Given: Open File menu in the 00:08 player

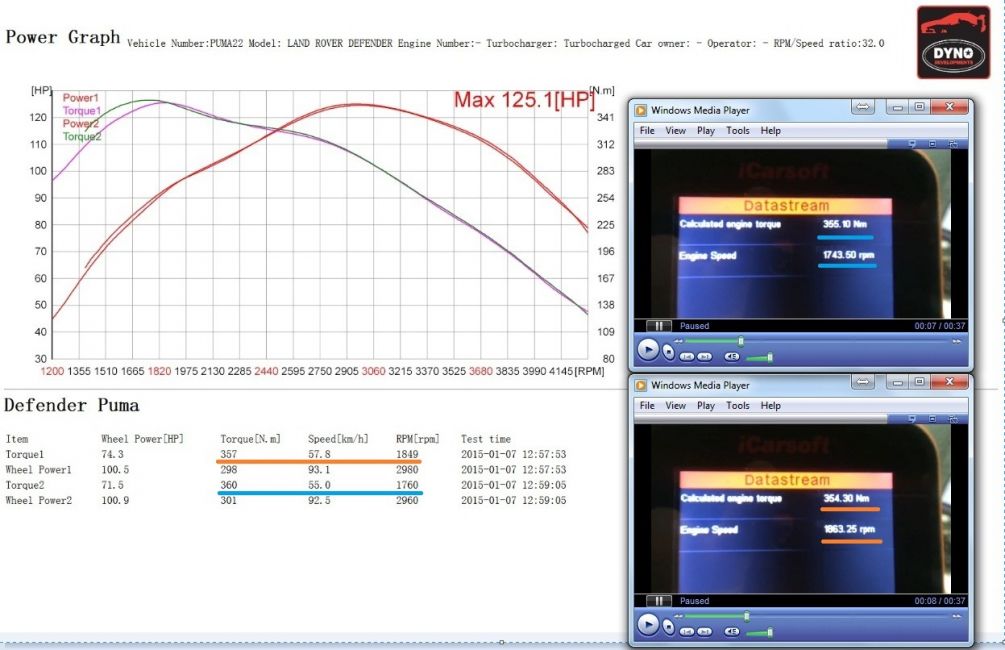Looking at the screenshot, I should coord(647,406).
